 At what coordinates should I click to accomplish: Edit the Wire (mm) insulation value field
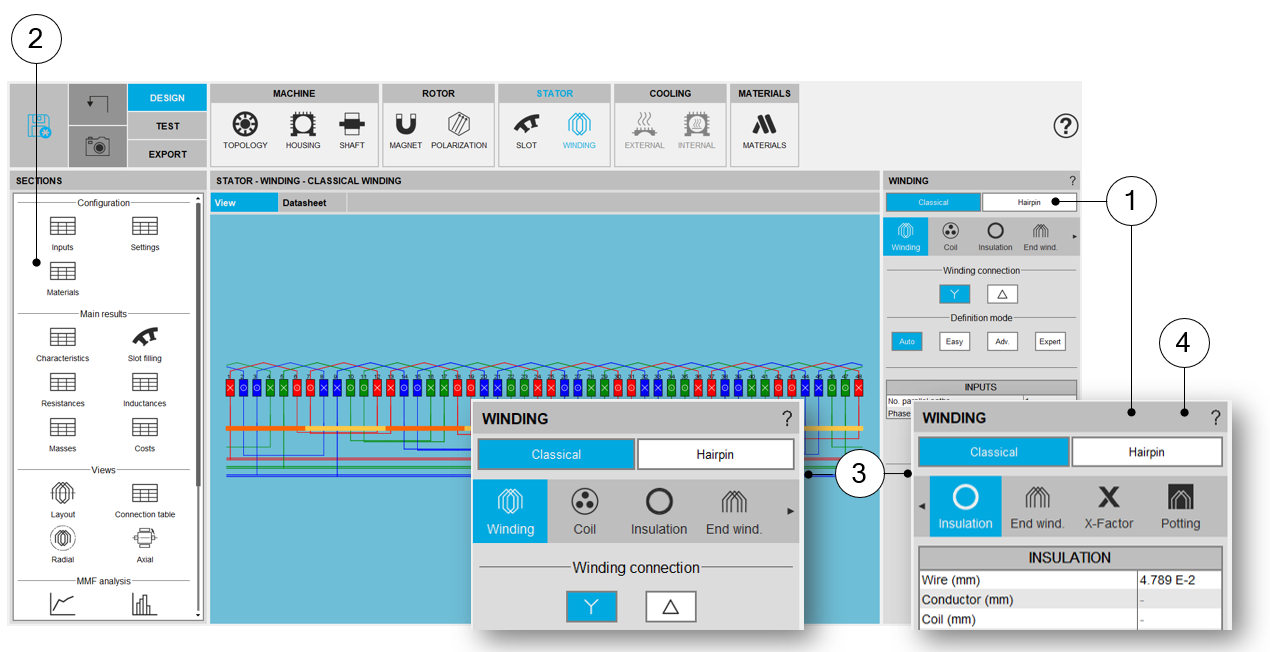click(1178, 580)
